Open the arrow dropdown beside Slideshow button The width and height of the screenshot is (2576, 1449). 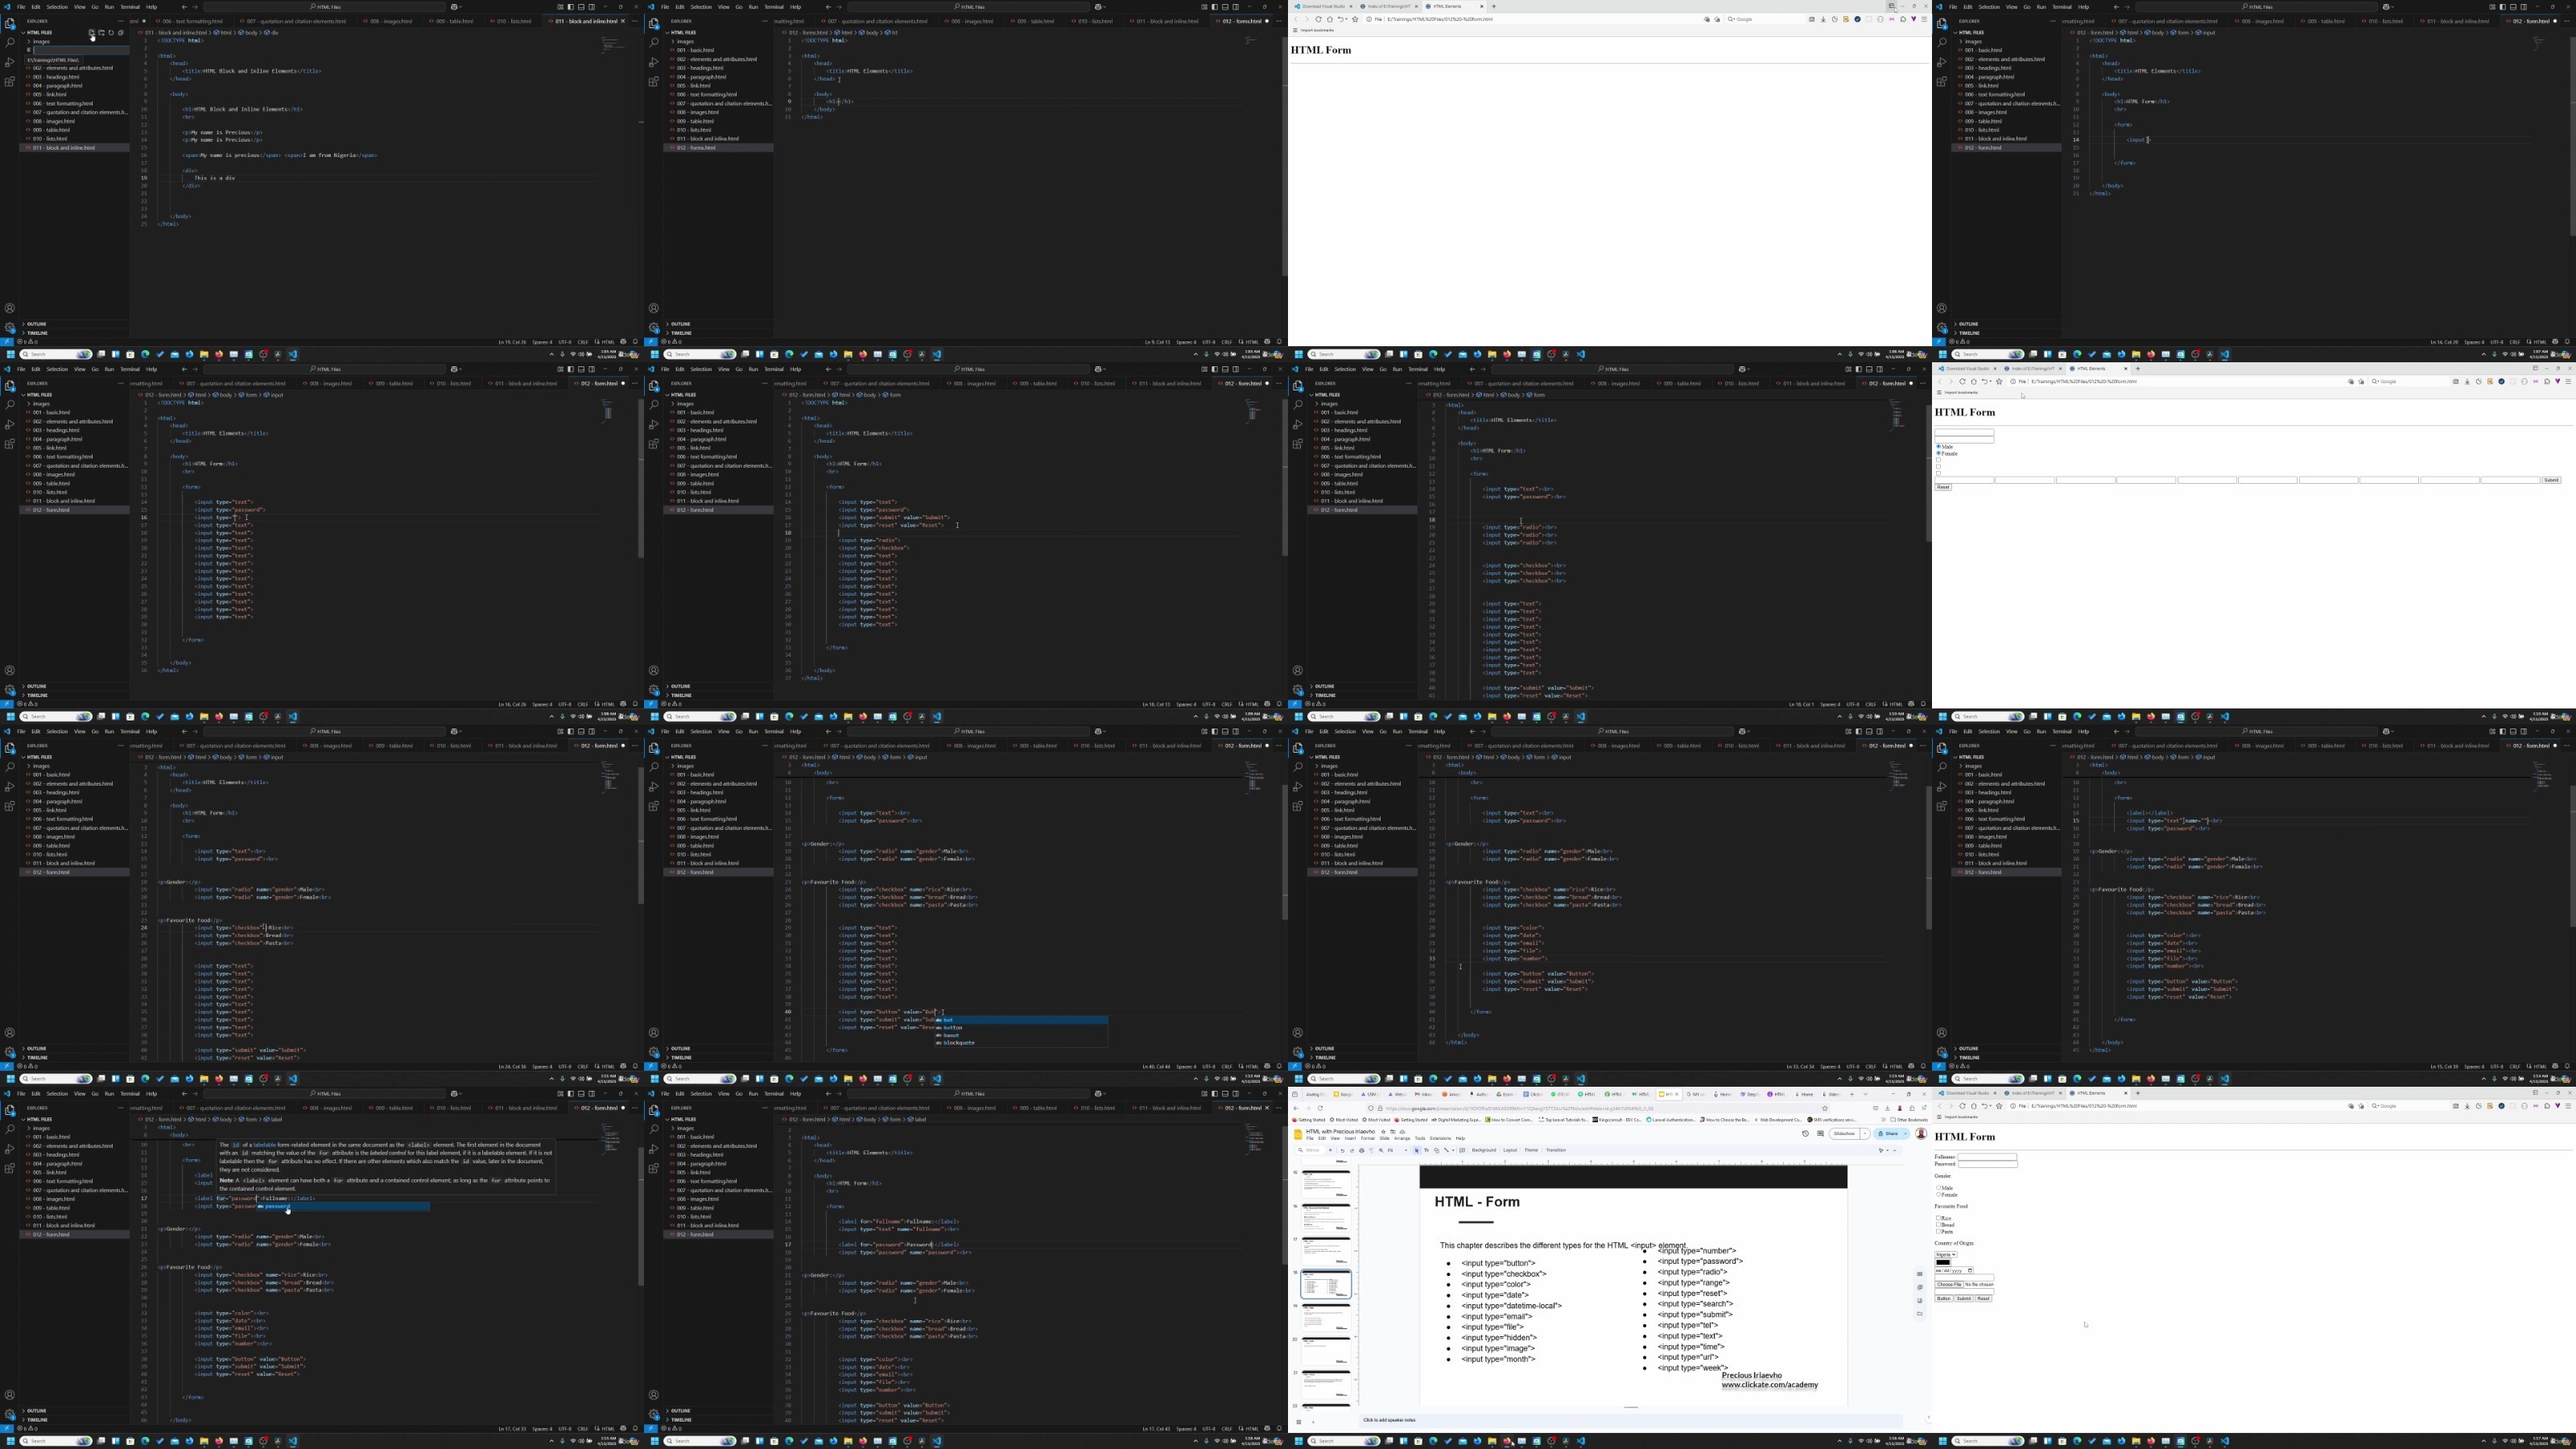1865,1134
